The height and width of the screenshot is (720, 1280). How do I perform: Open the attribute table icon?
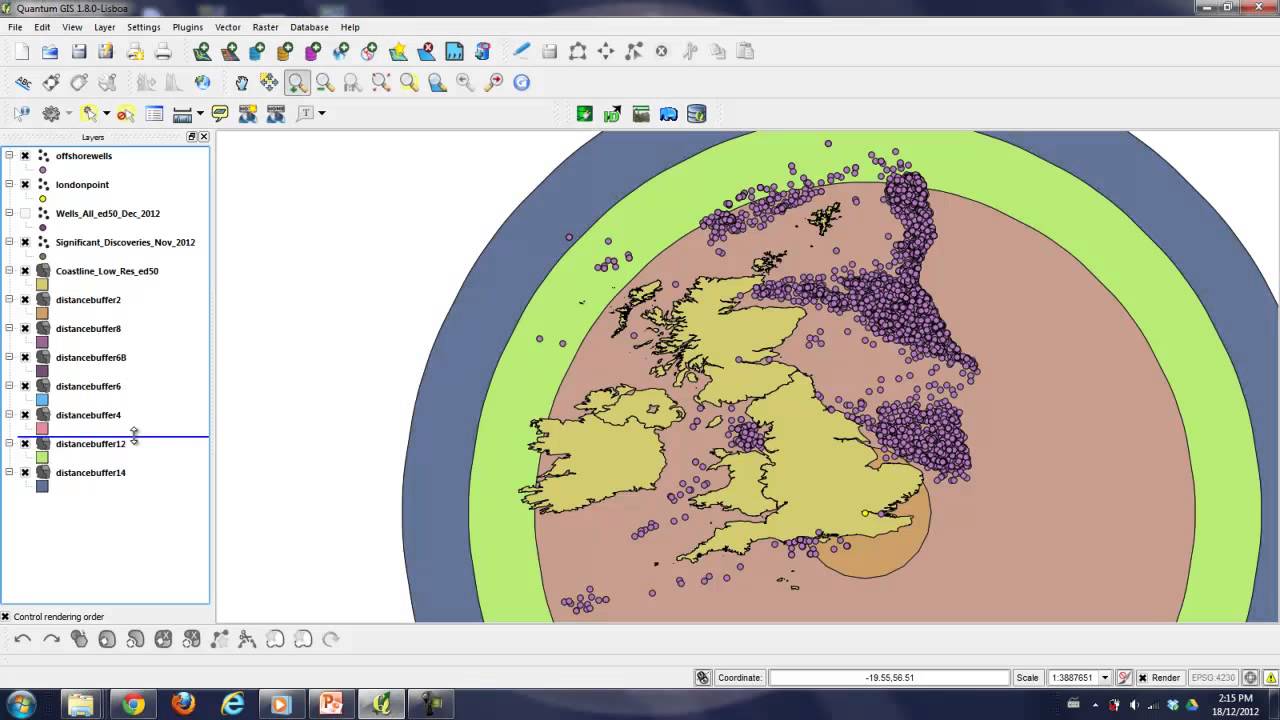pos(154,114)
